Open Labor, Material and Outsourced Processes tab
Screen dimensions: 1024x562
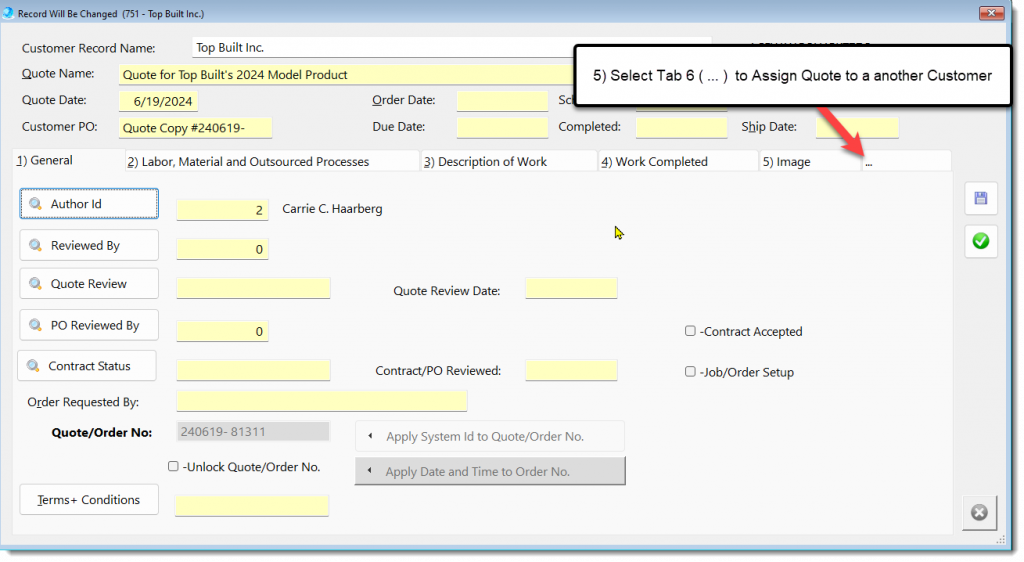(272, 162)
